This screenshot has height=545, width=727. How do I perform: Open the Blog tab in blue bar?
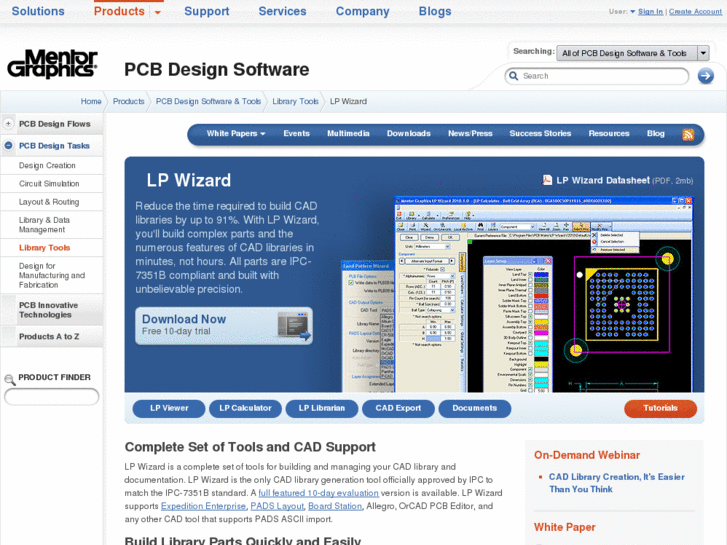click(656, 134)
